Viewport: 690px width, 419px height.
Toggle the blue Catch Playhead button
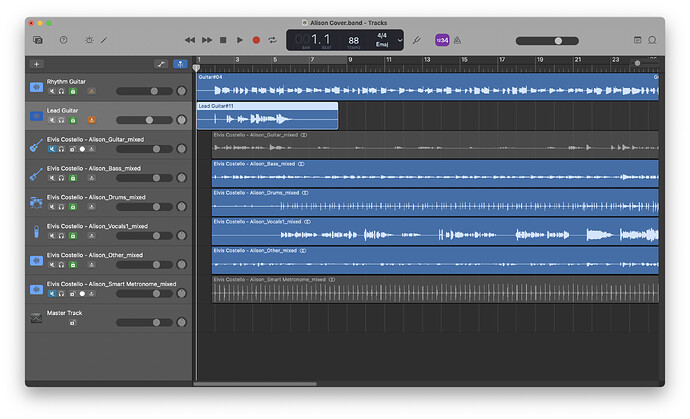[180, 64]
